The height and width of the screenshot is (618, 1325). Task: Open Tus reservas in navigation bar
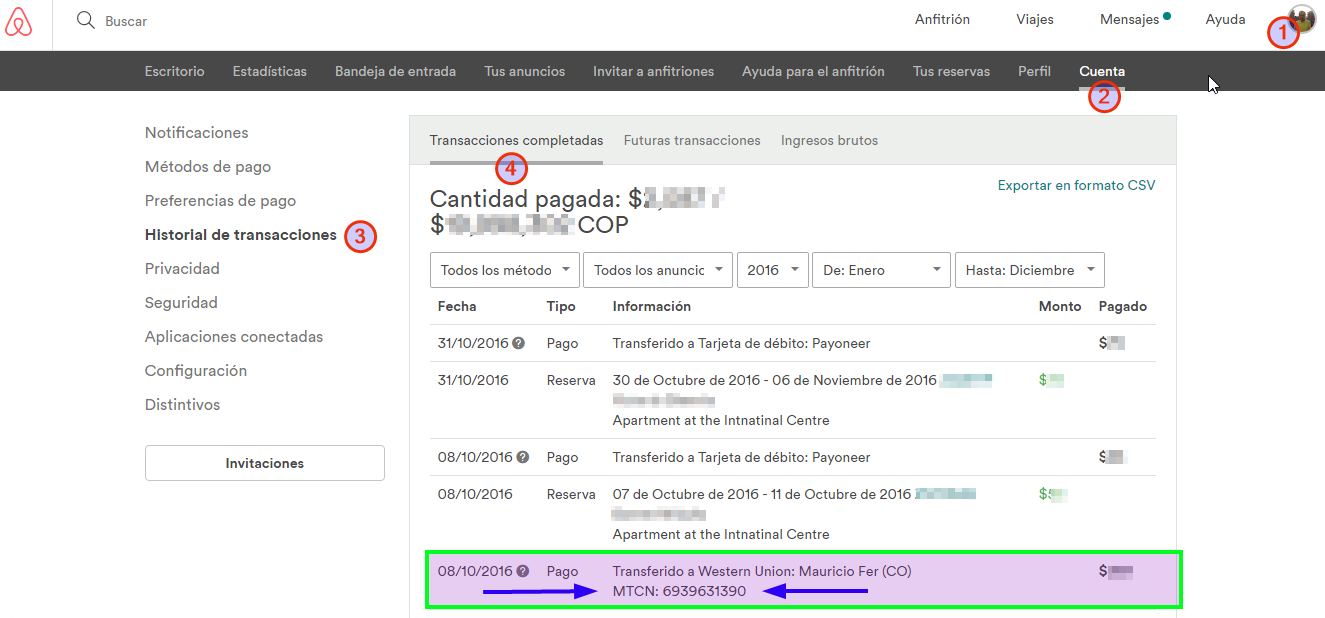951,71
